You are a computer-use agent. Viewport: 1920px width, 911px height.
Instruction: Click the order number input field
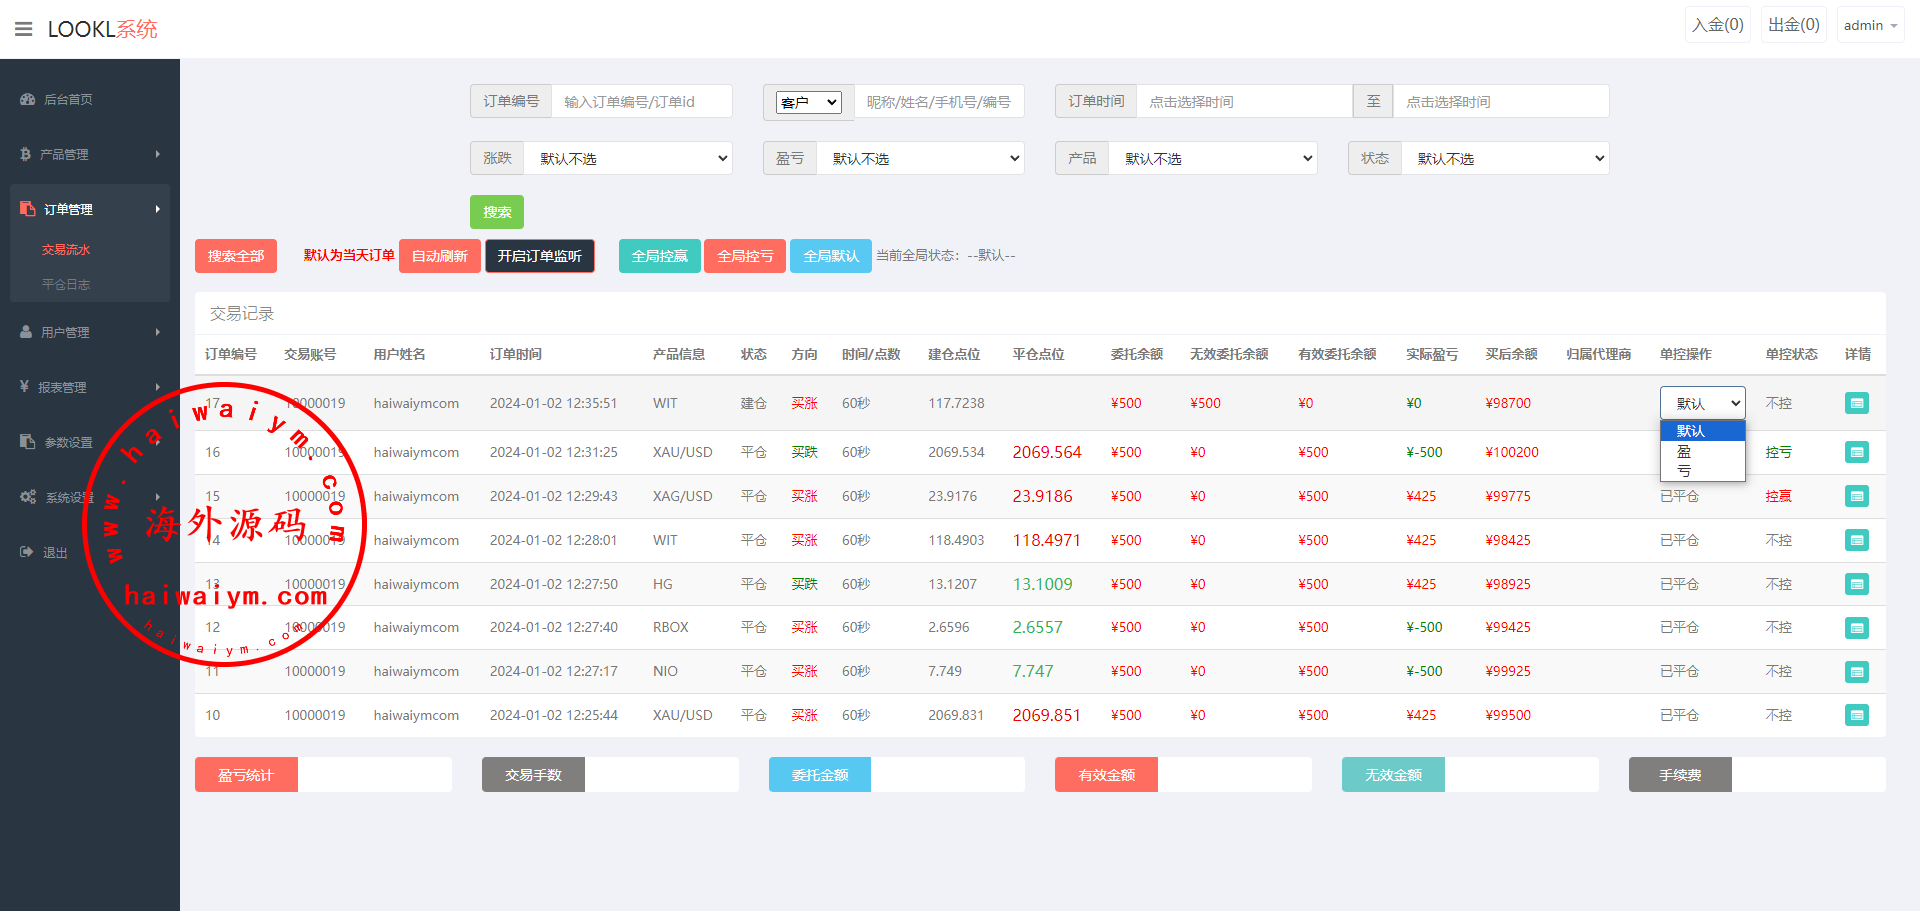(641, 101)
